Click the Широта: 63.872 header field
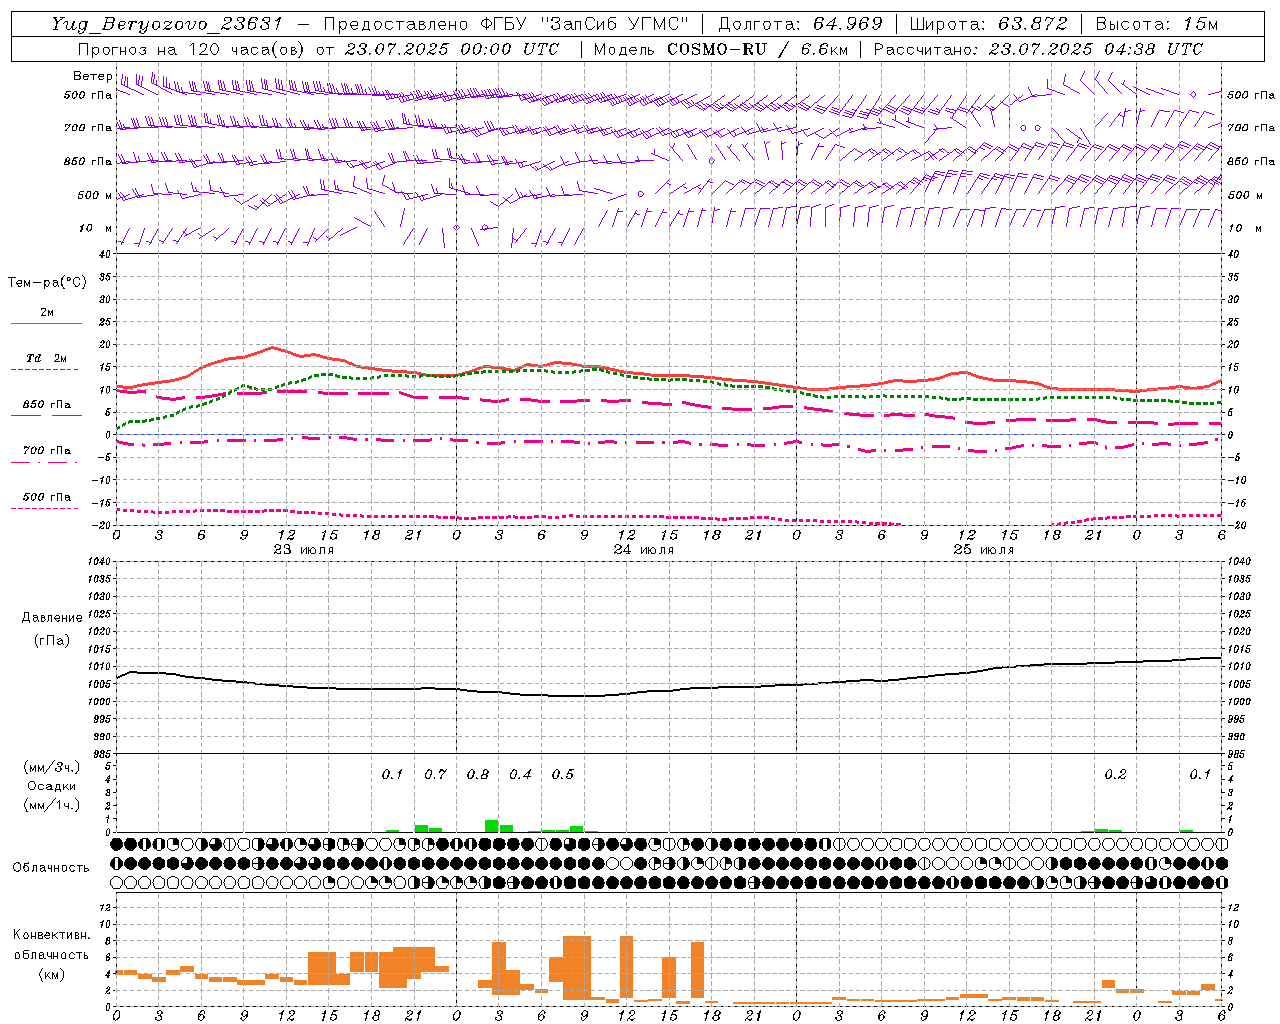The image size is (1280, 1024). (x=989, y=24)
